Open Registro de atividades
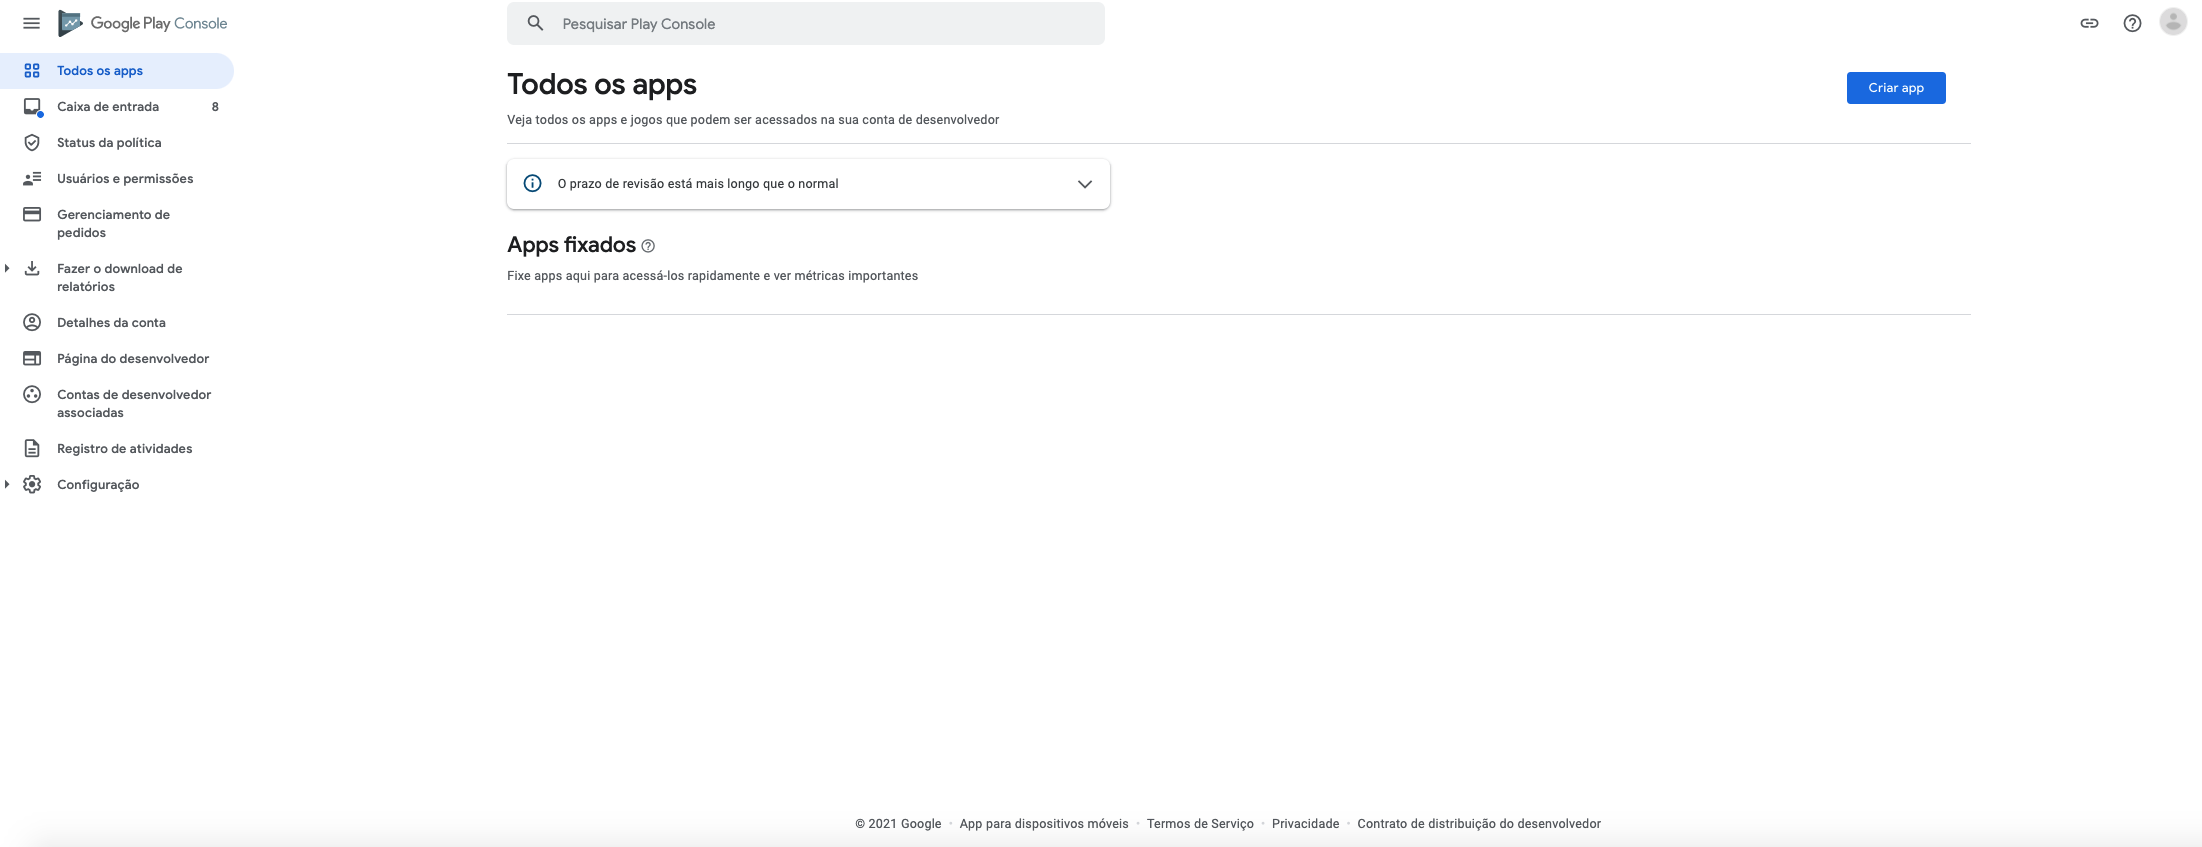2202x847 pixels. pyautogui.click(x=124, y=449)
